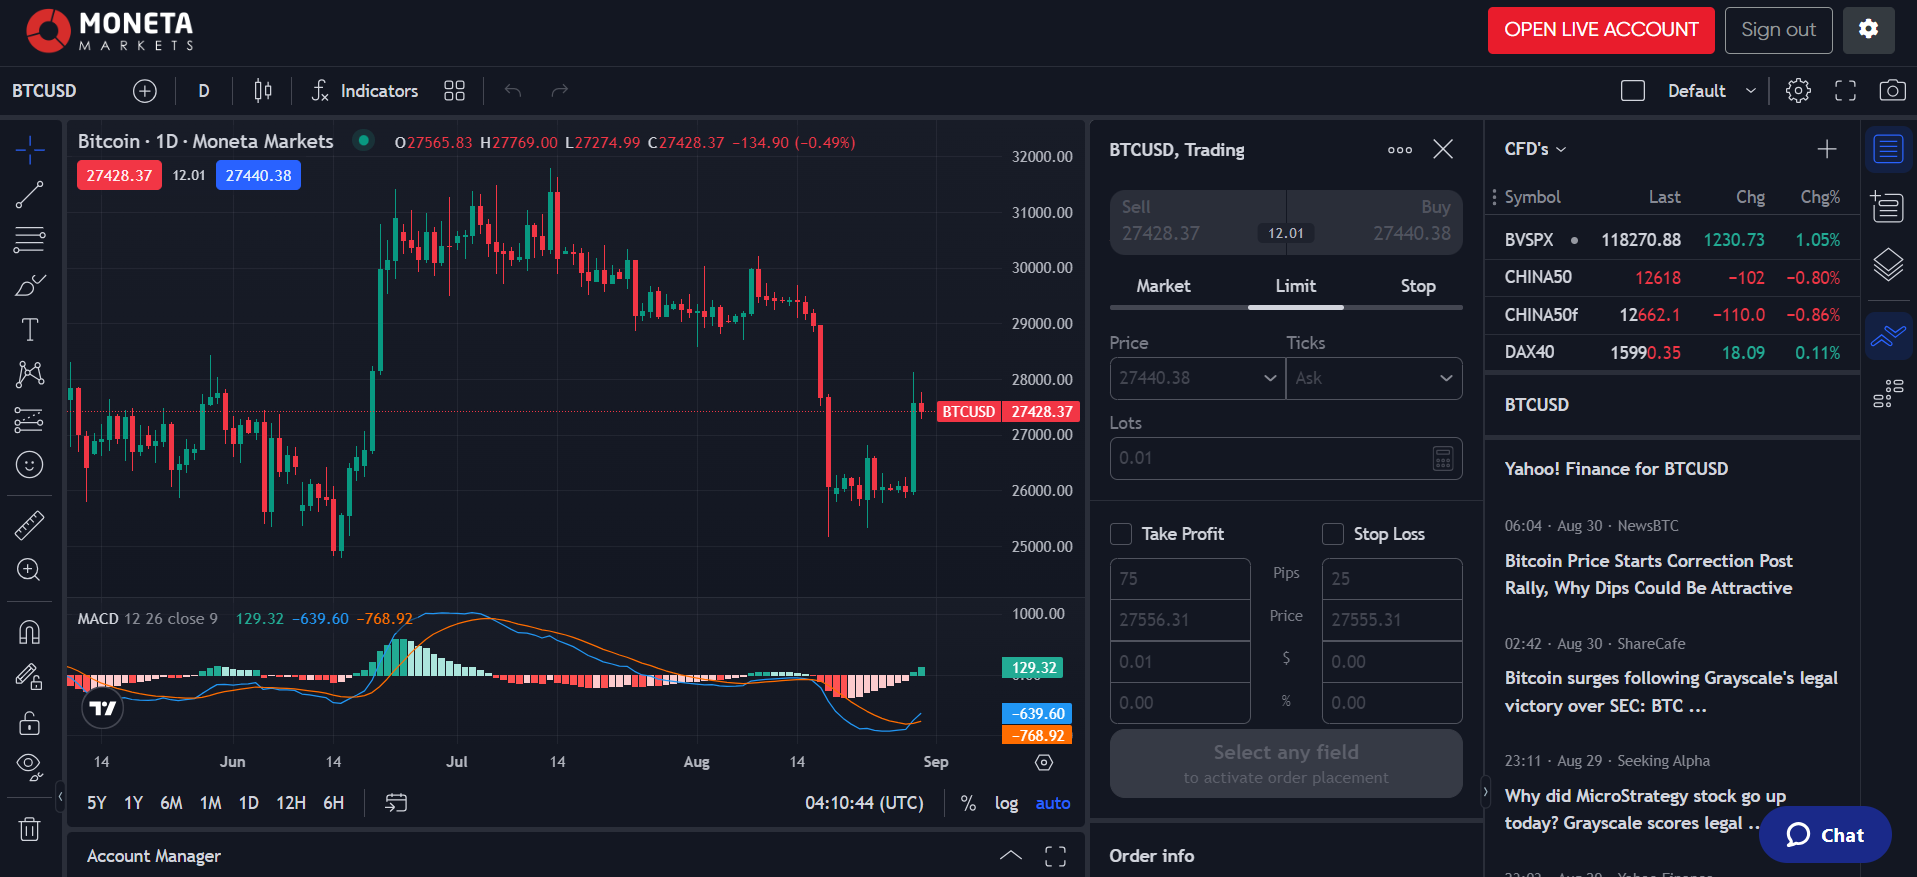Open Bitcoin surges following Grayscale's news article
This screenshot has height=877, width=1917.
tap(1671, 692)
